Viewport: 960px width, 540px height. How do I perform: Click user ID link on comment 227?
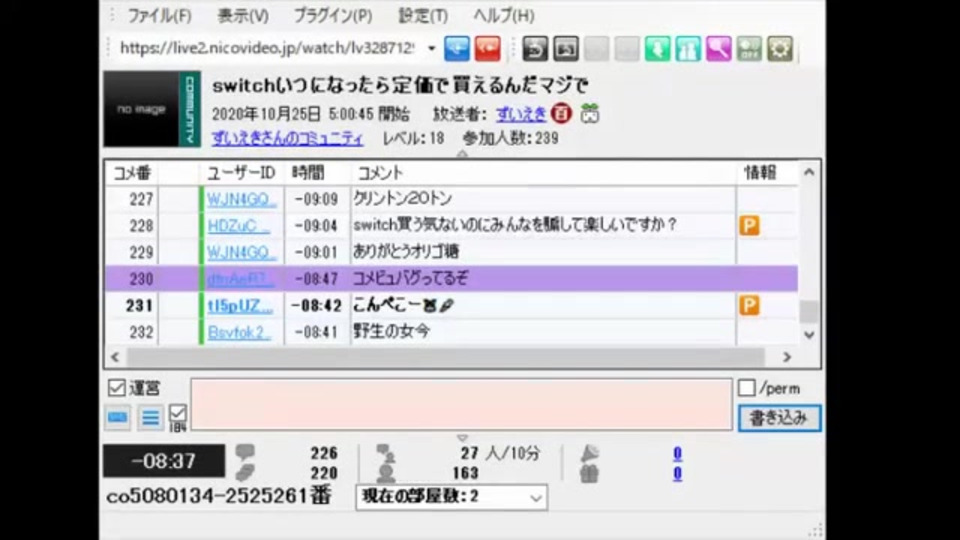point(242,199)
